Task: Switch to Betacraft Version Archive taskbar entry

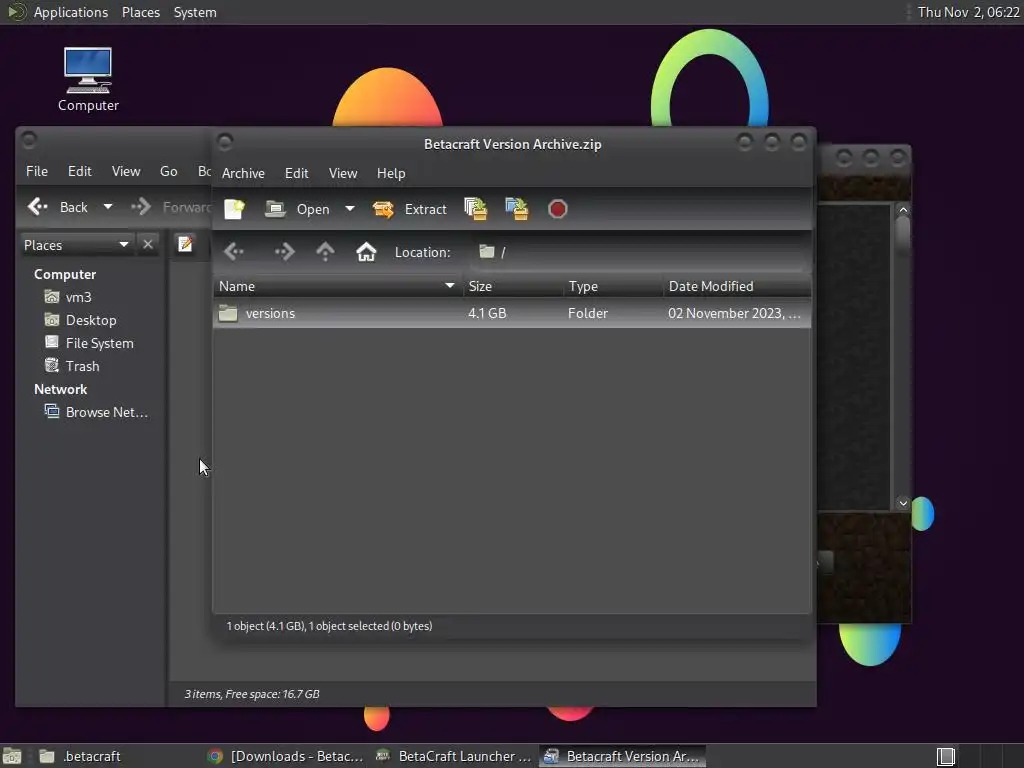Action: (x=623, y=756)
